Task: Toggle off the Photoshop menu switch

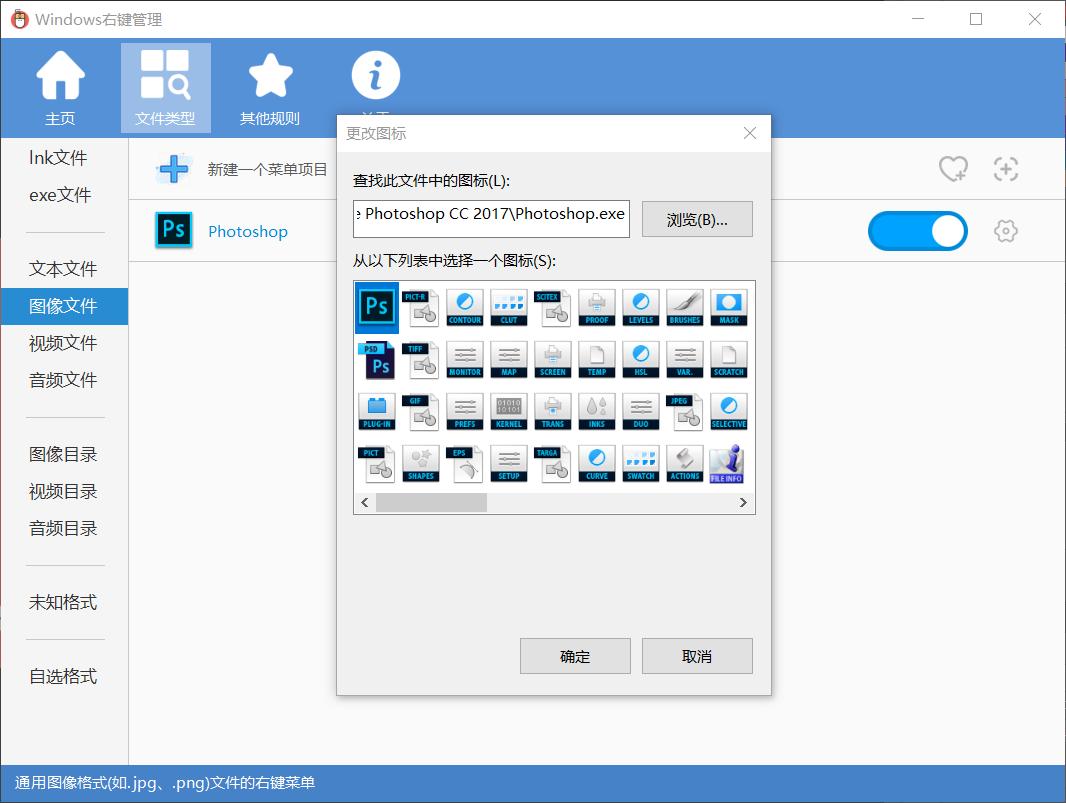Action: pos(917,231)
